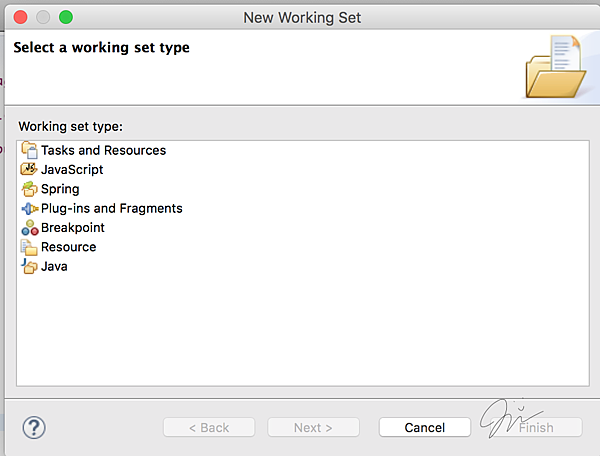Screen dimensions: 600x456
Task: Click the Java working set icon
Action: tap(28, 266)
